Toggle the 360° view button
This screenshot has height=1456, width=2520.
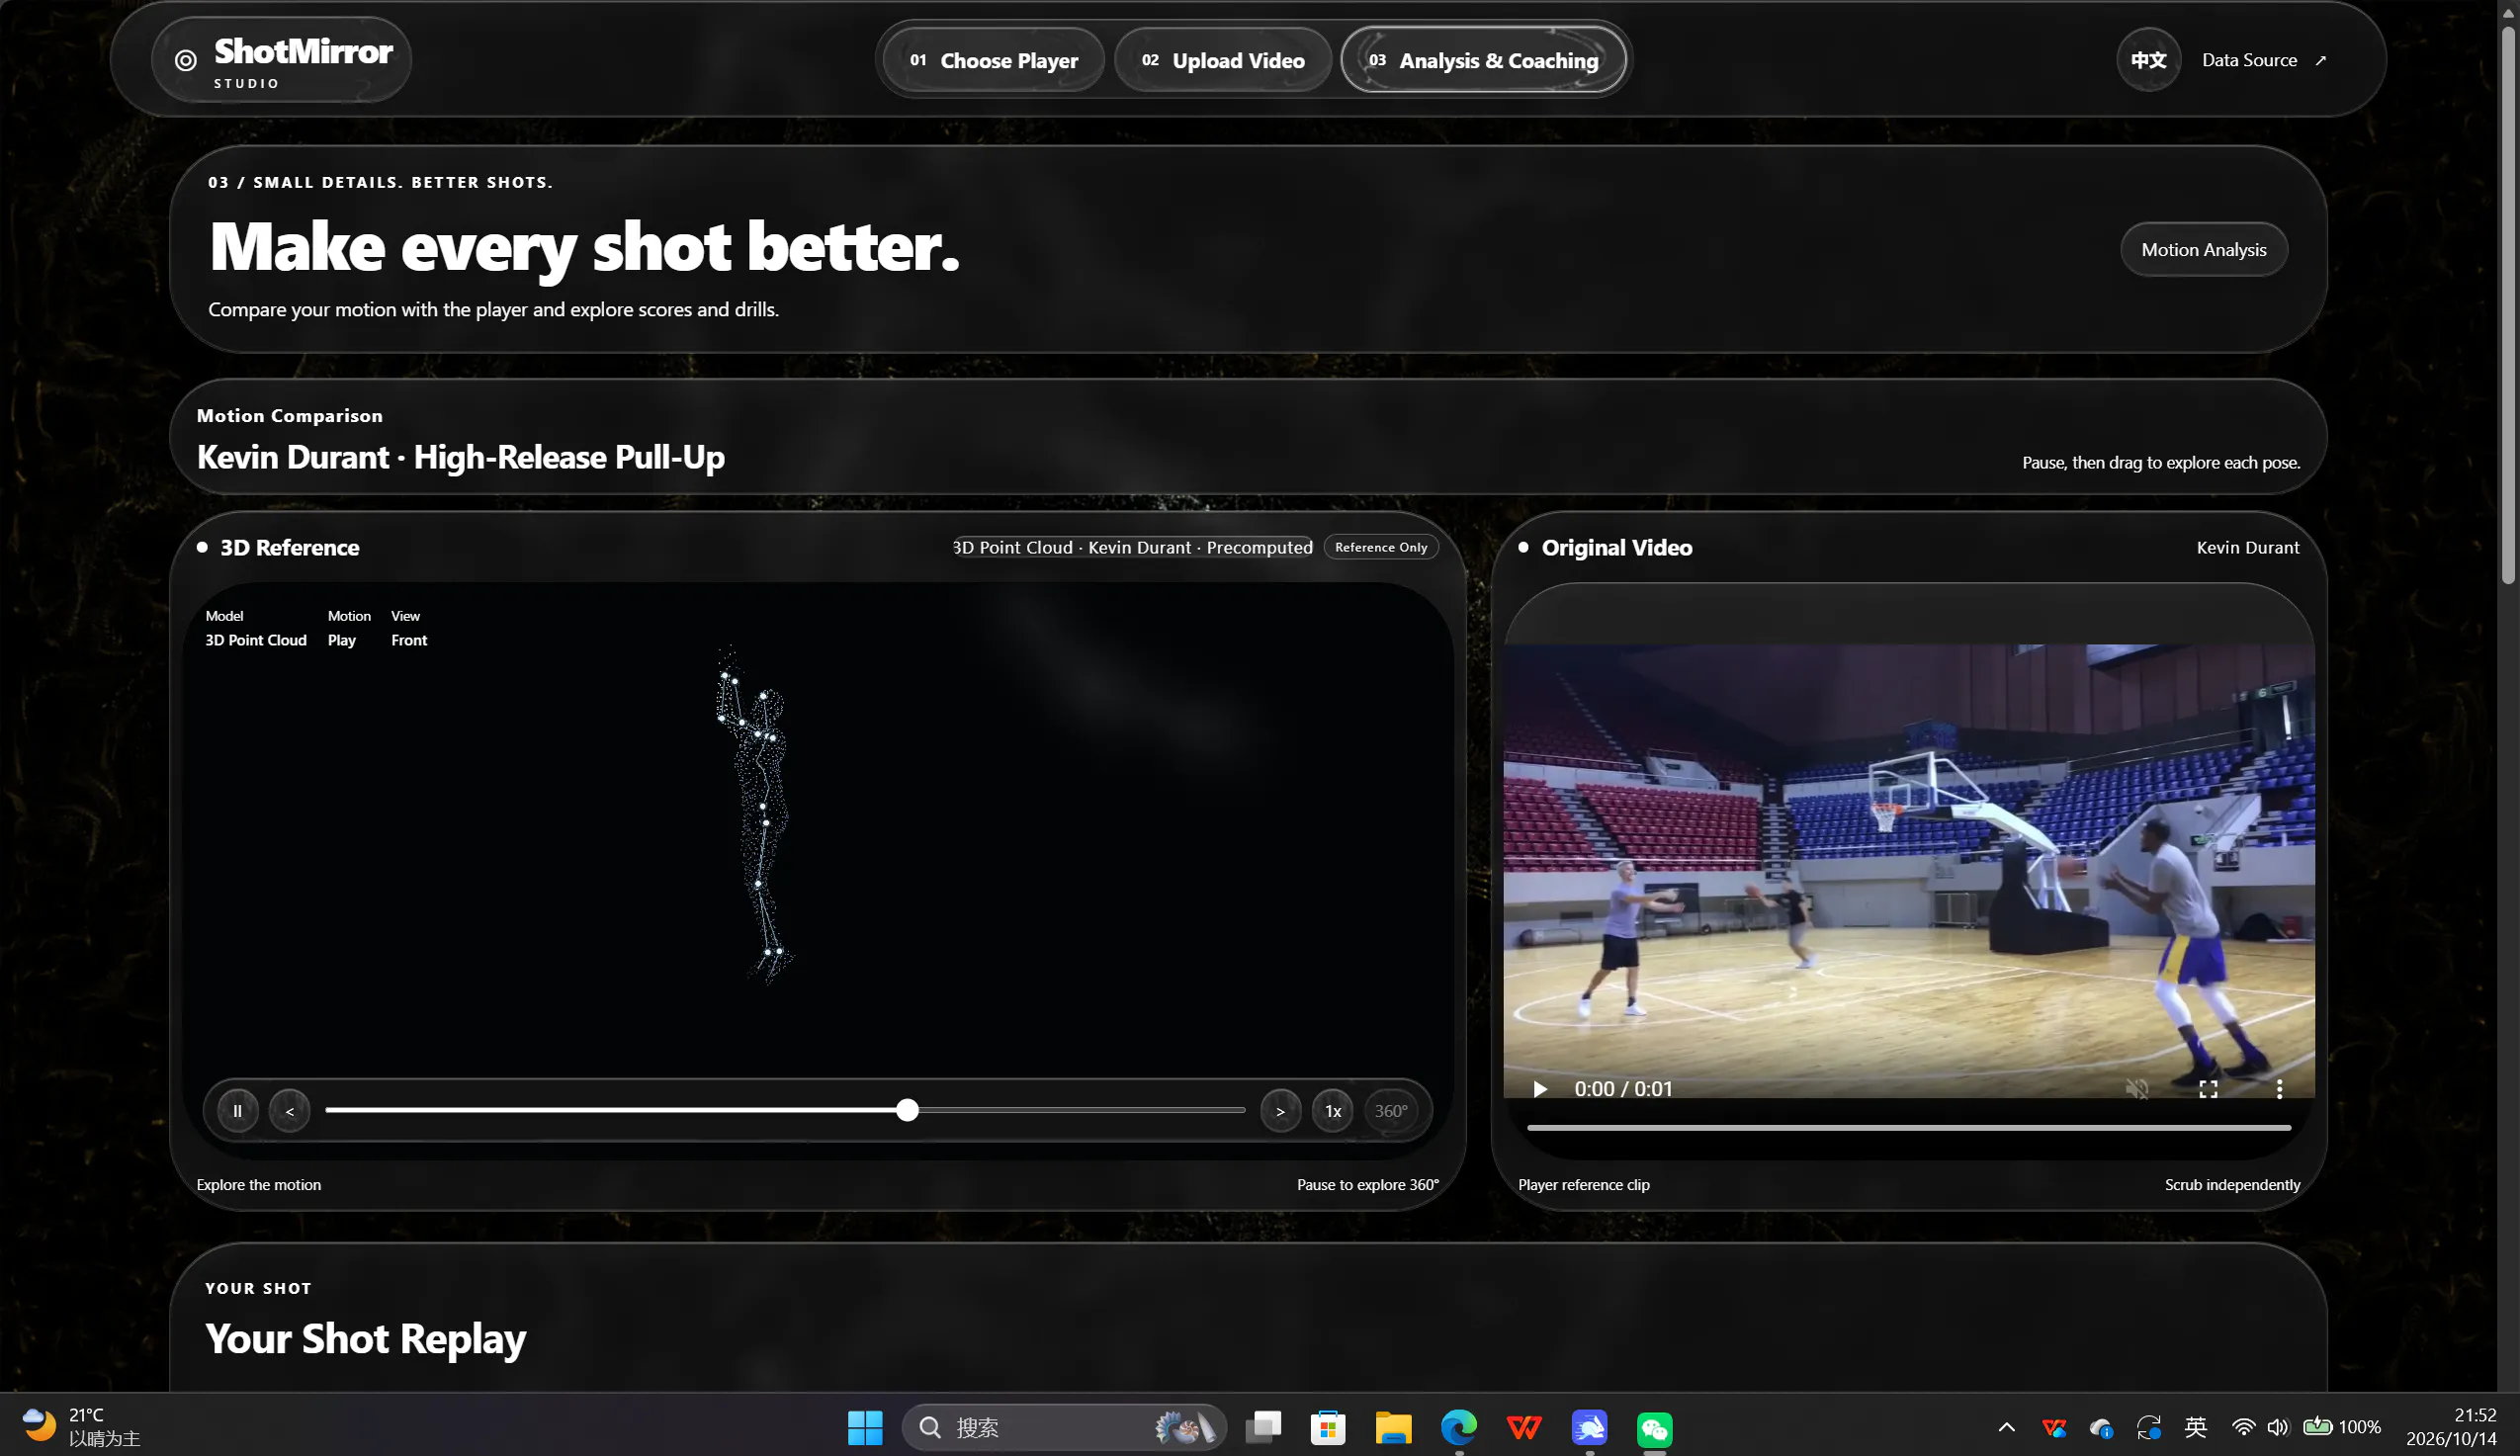pos(1390,1110)
